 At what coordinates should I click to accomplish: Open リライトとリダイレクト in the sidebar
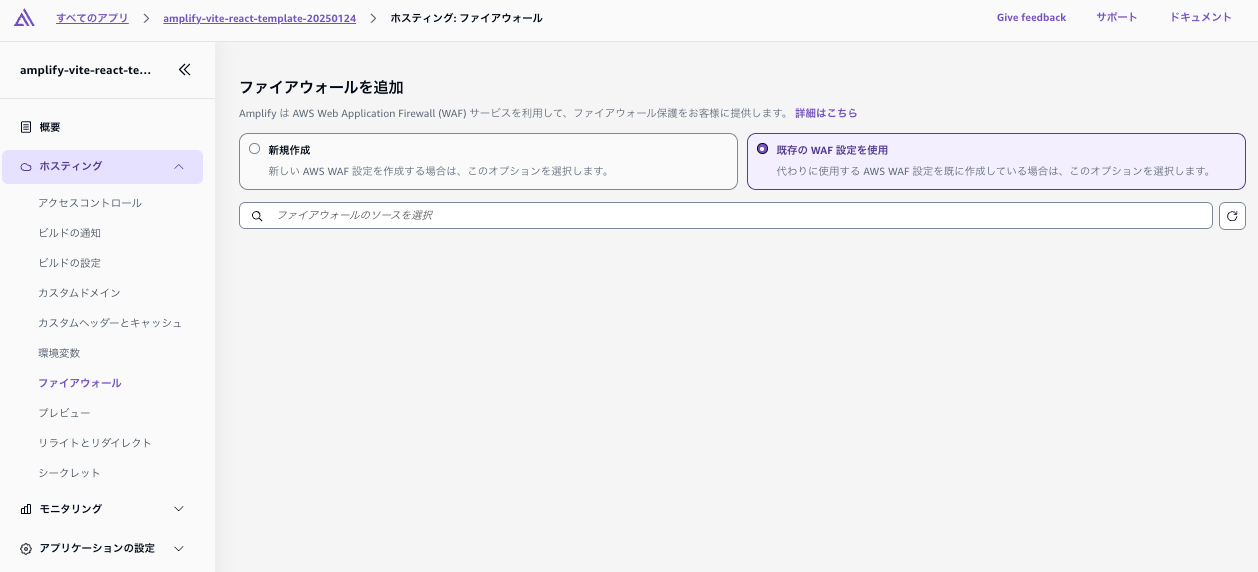pos(95,443)
